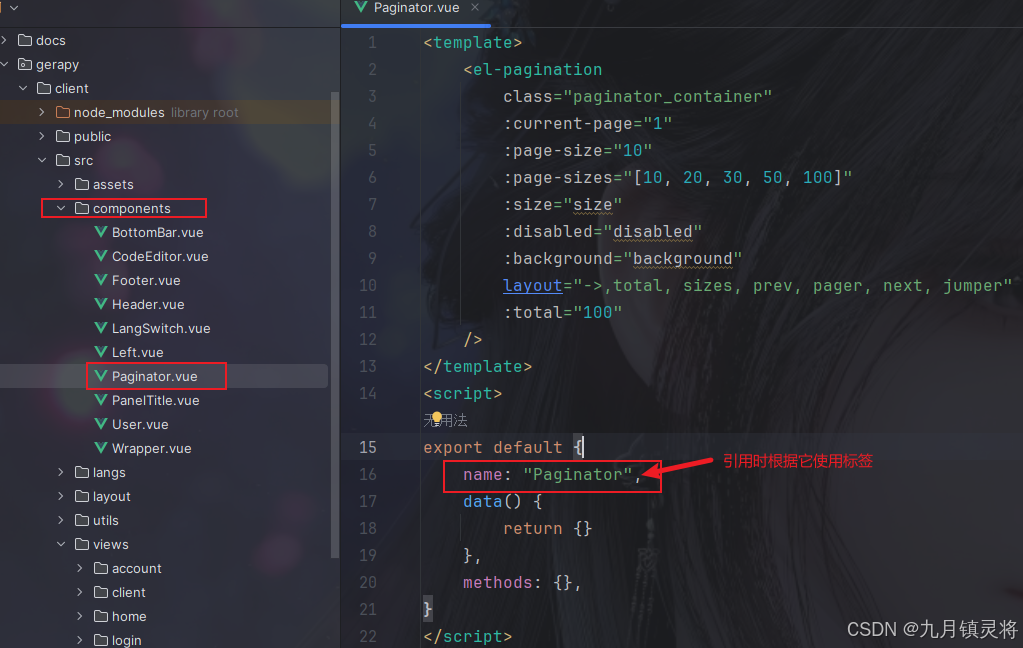Collapse the project header dropdown chevron
Viewport: 1023px width, 648px height.
[x=14, y=8]
